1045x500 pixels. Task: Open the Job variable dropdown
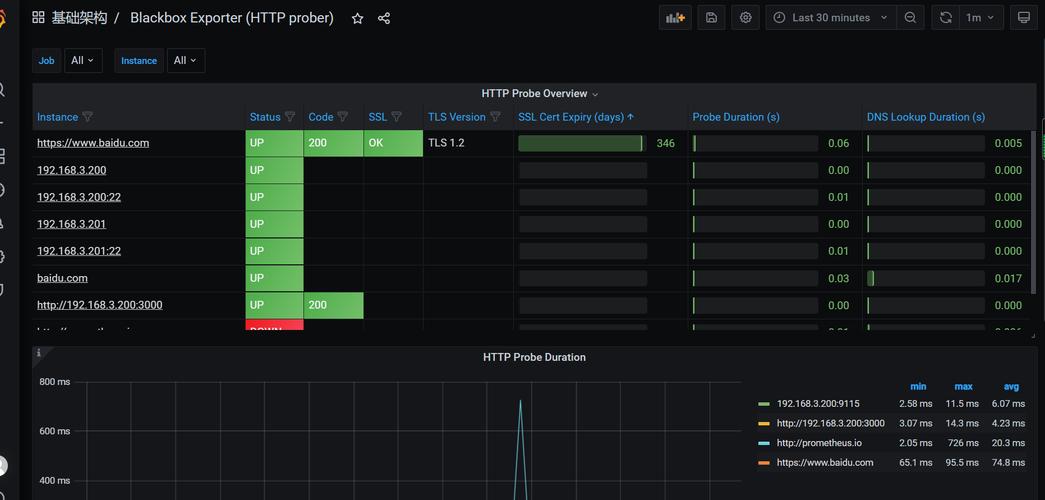[x=84, y=61]
